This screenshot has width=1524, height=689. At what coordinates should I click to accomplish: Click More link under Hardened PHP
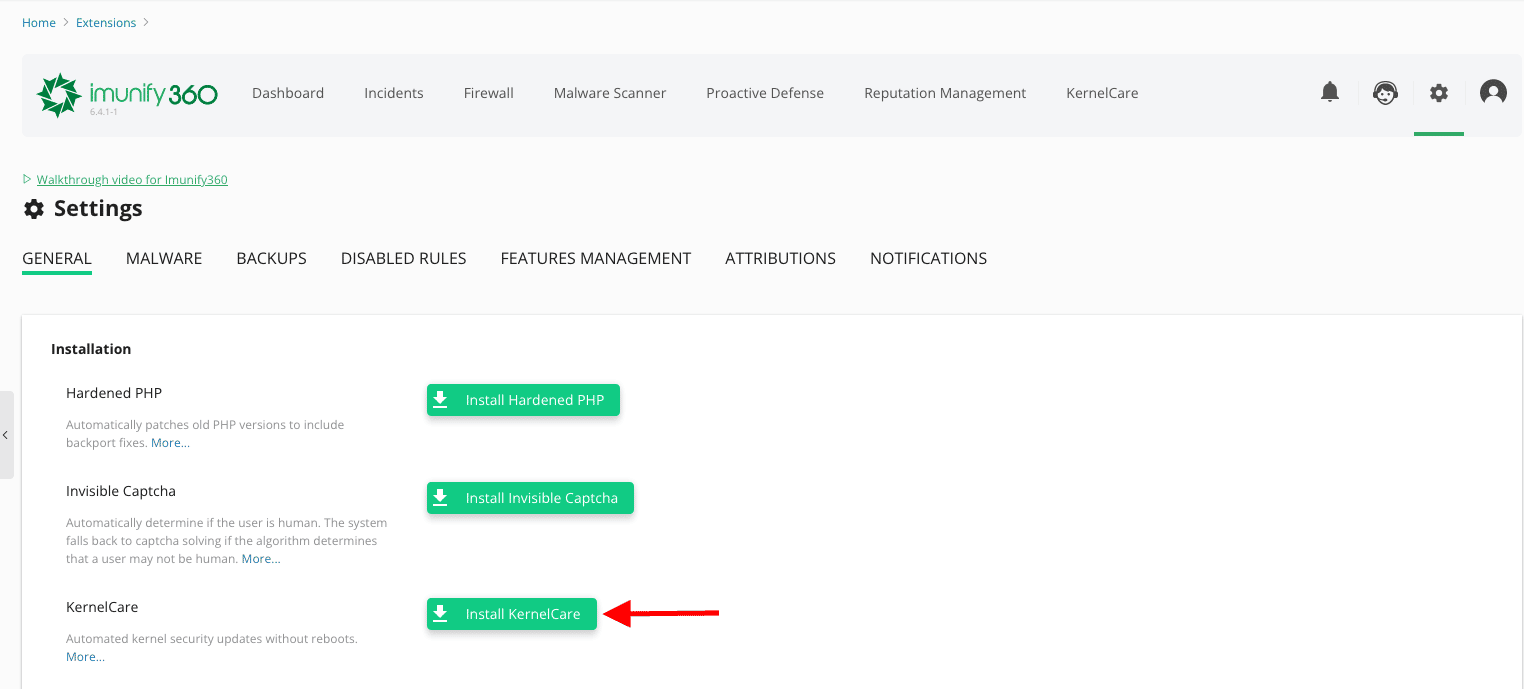coord(170,443)
